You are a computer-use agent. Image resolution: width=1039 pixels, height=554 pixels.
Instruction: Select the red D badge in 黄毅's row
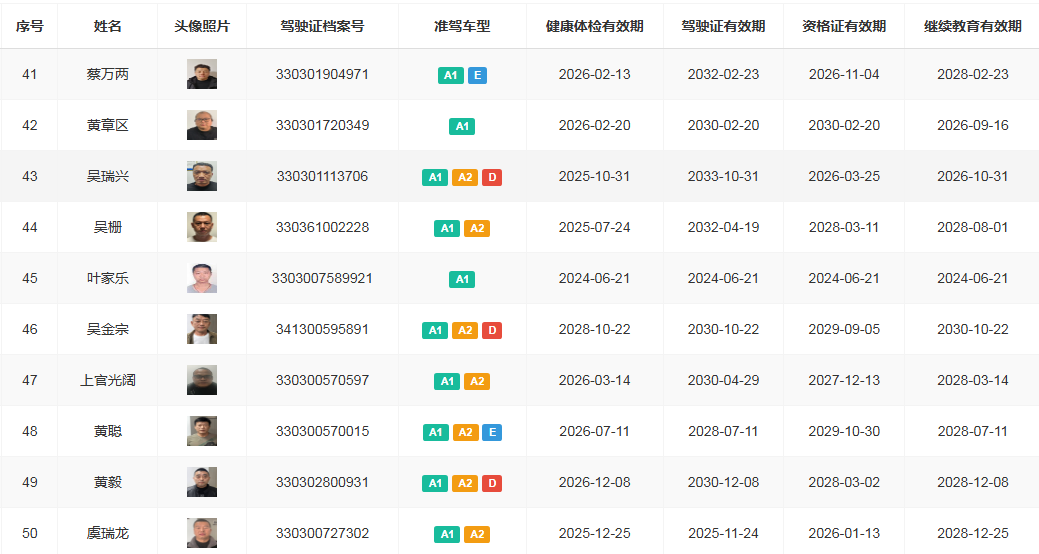click(x=491, y=483)
